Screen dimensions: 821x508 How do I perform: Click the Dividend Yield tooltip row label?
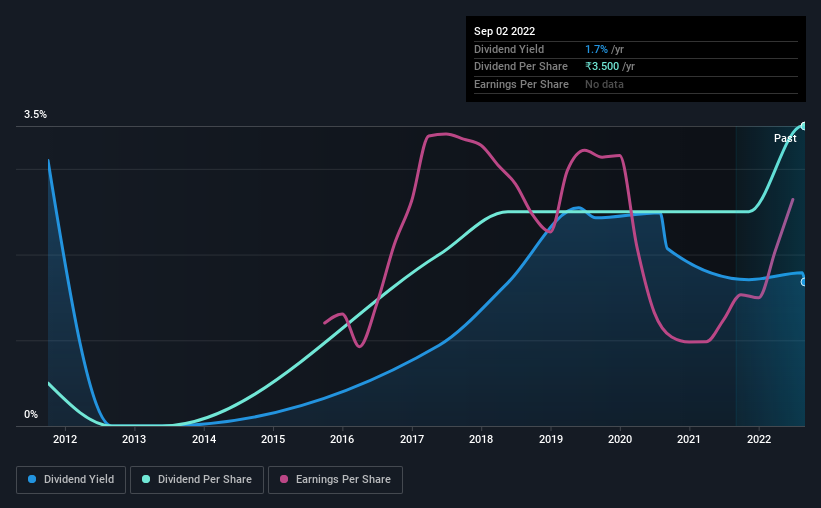click(509, 49)
